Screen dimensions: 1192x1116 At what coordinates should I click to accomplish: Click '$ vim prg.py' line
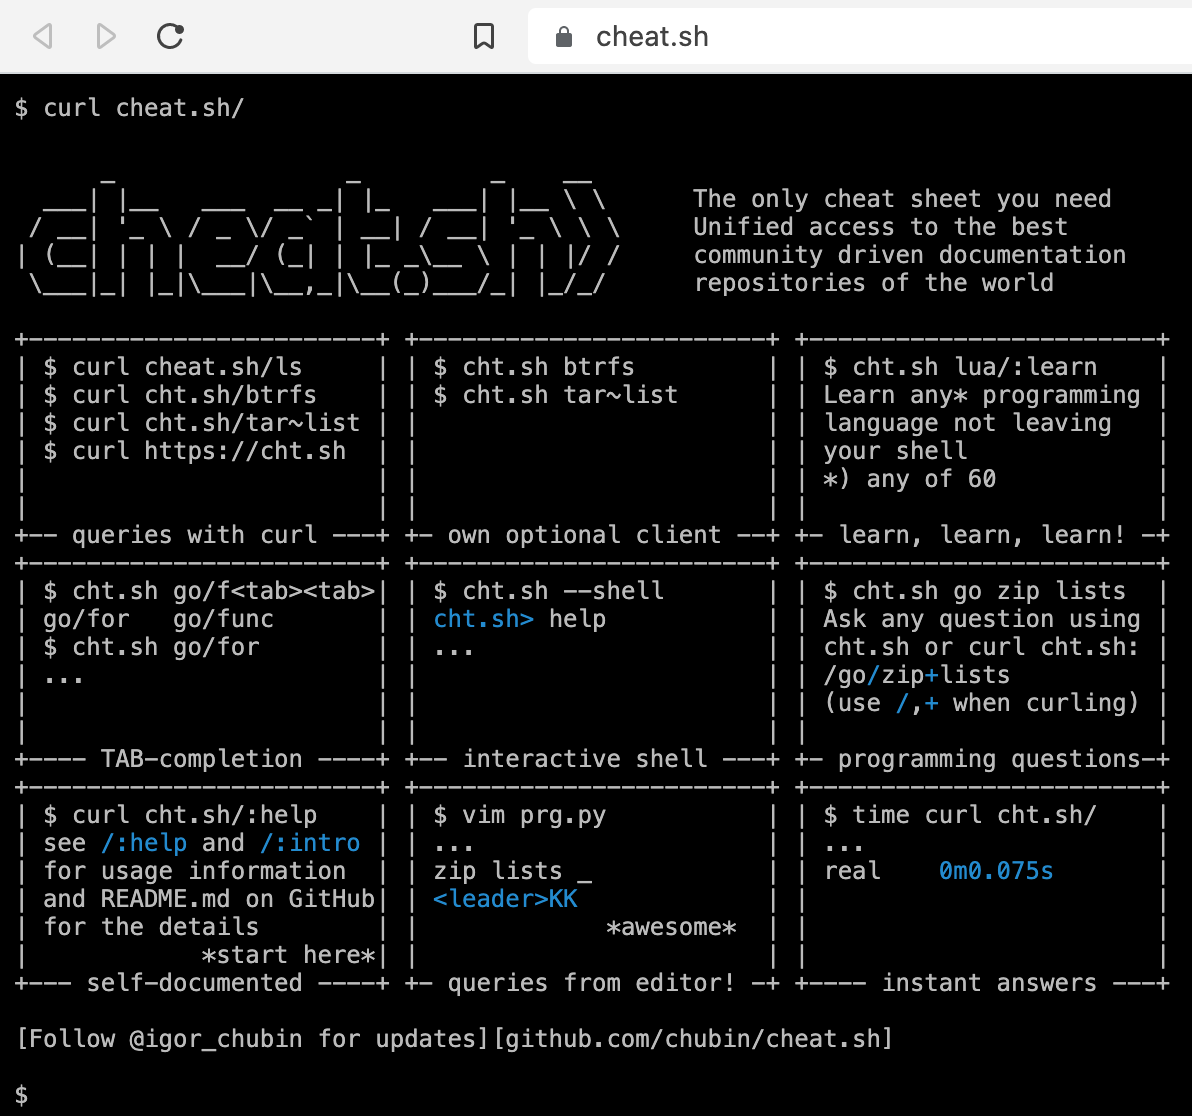pos(519,815)
